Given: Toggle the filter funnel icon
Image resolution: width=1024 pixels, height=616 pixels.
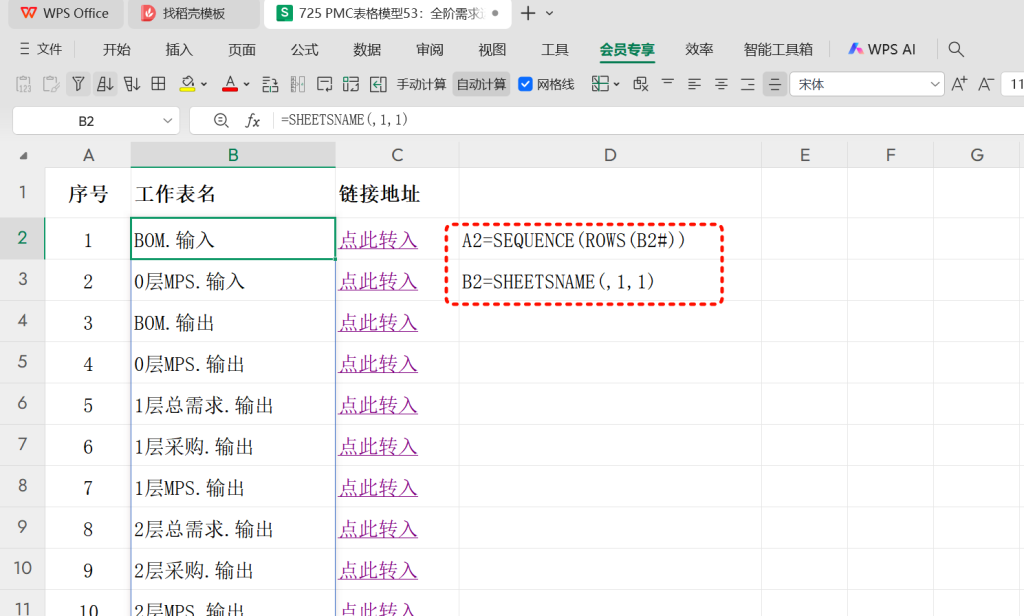Looking at the screenshot, I should click(x=78, y=84).
